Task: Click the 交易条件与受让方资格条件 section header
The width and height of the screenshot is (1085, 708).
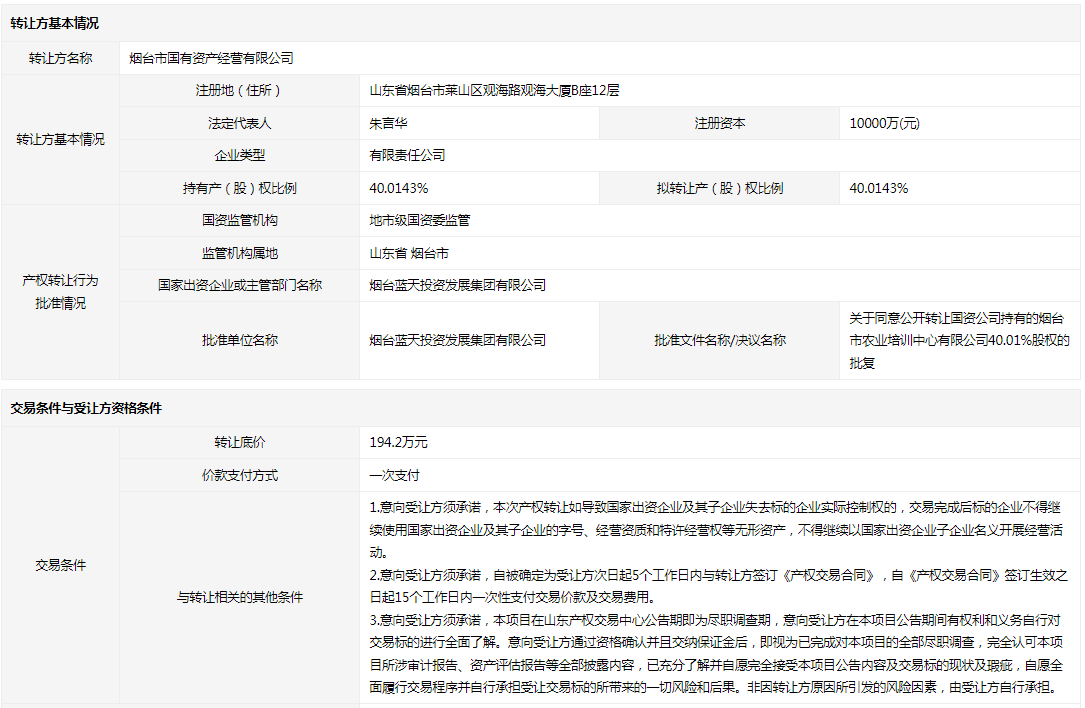Action: click(86, 409)
